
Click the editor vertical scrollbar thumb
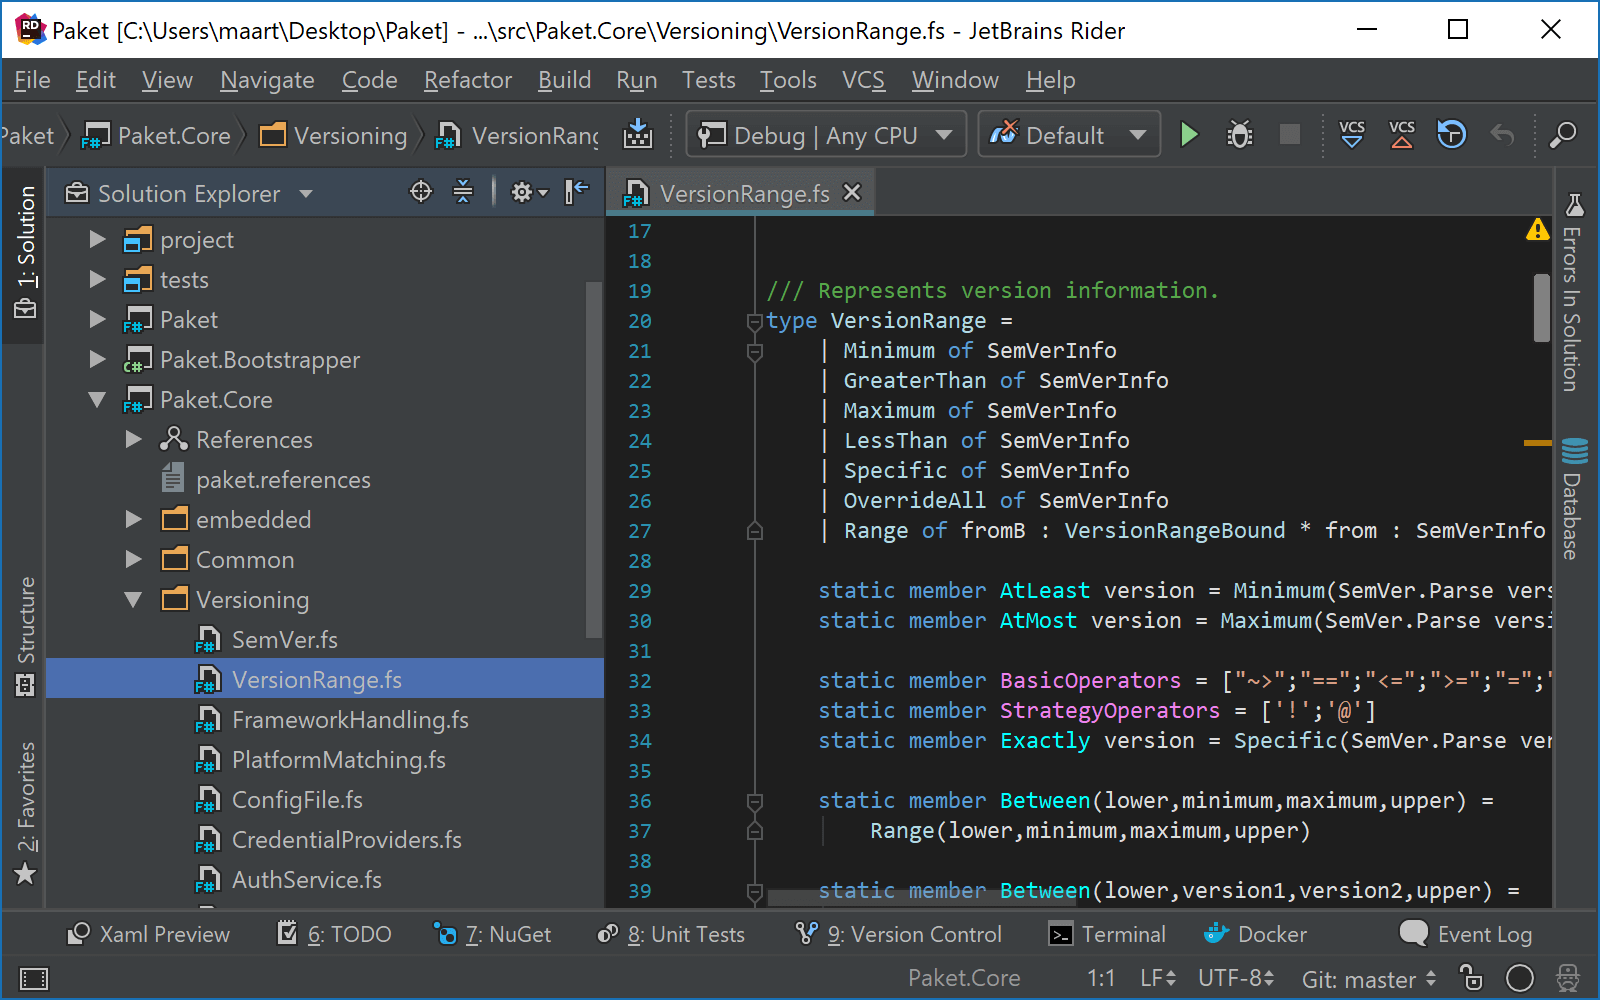1542,307
